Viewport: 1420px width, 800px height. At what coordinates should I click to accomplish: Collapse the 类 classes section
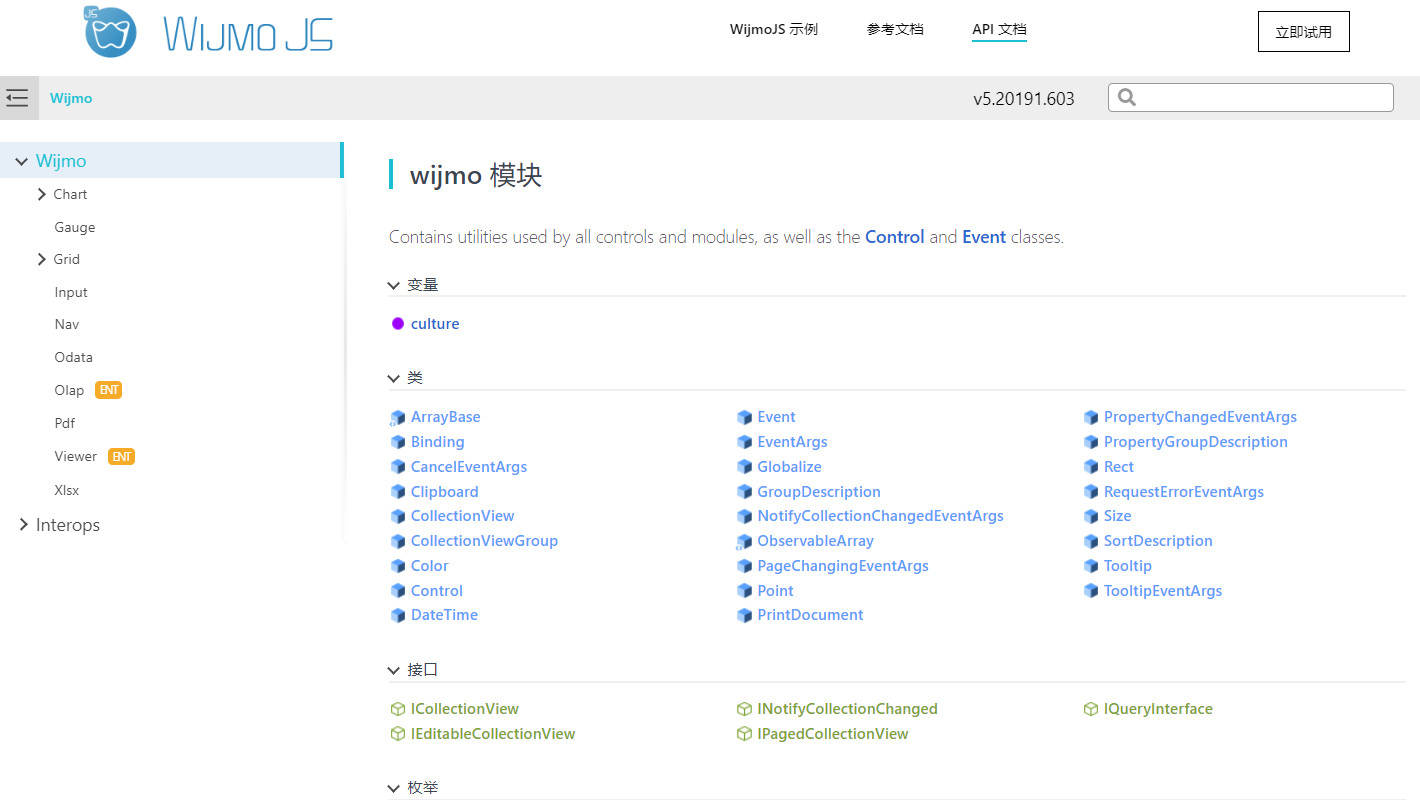[394, 378]
